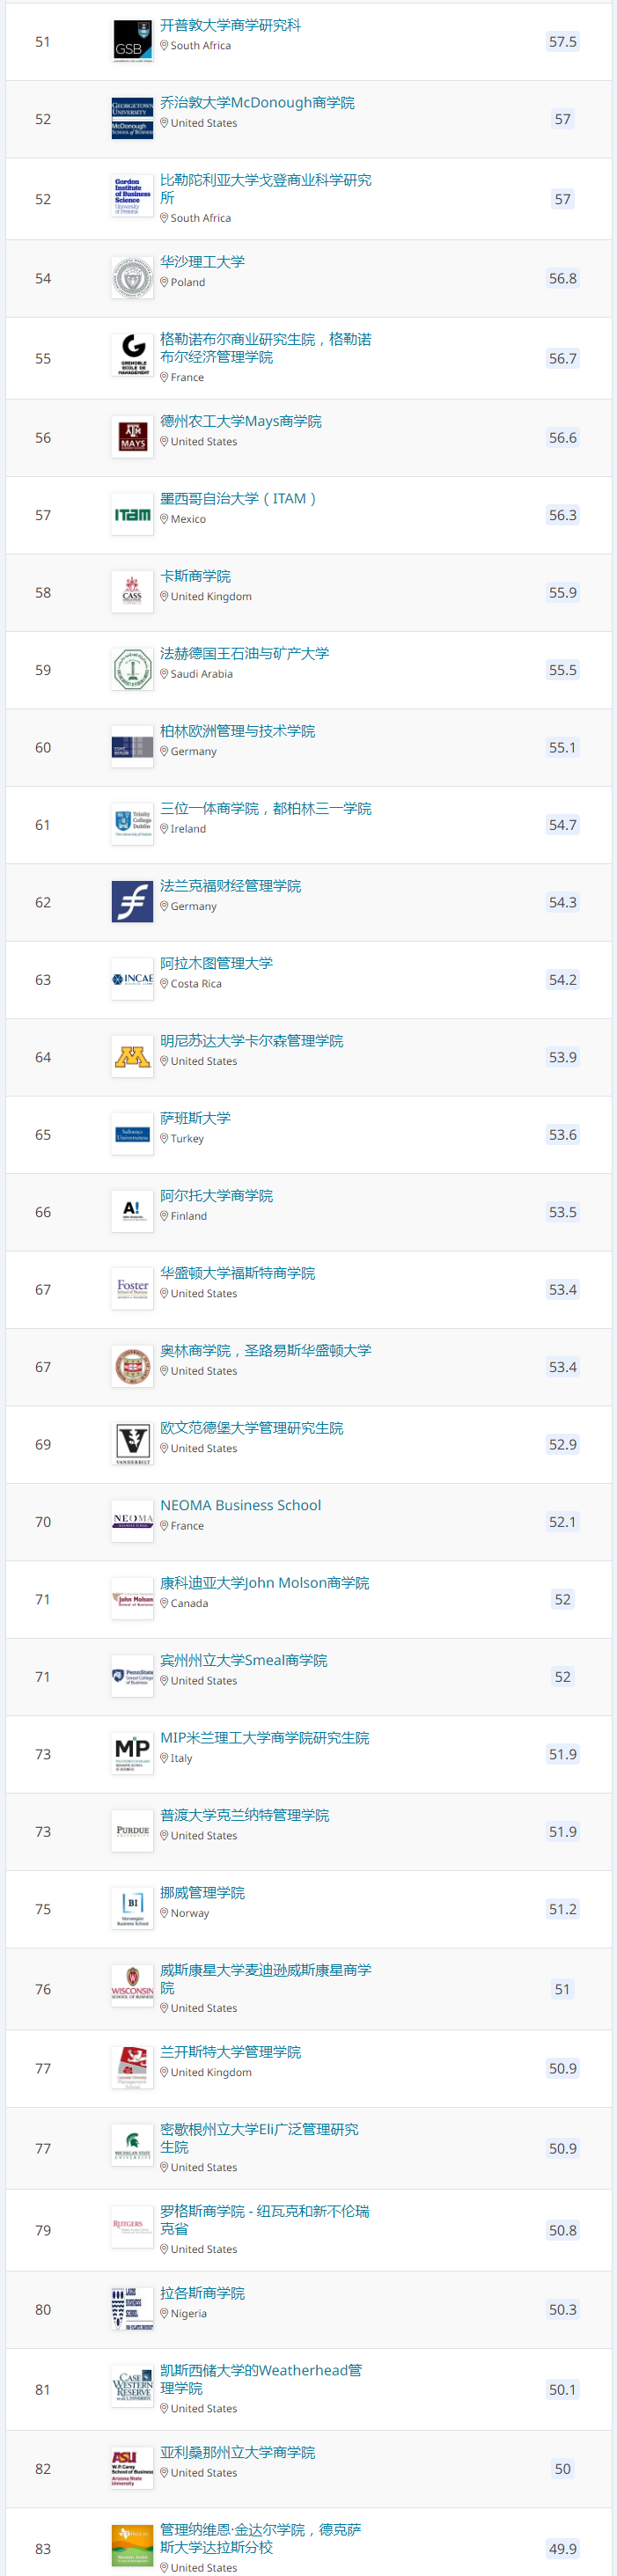Click score 57.5 in rank 51 row

click(x=563, y=42)
